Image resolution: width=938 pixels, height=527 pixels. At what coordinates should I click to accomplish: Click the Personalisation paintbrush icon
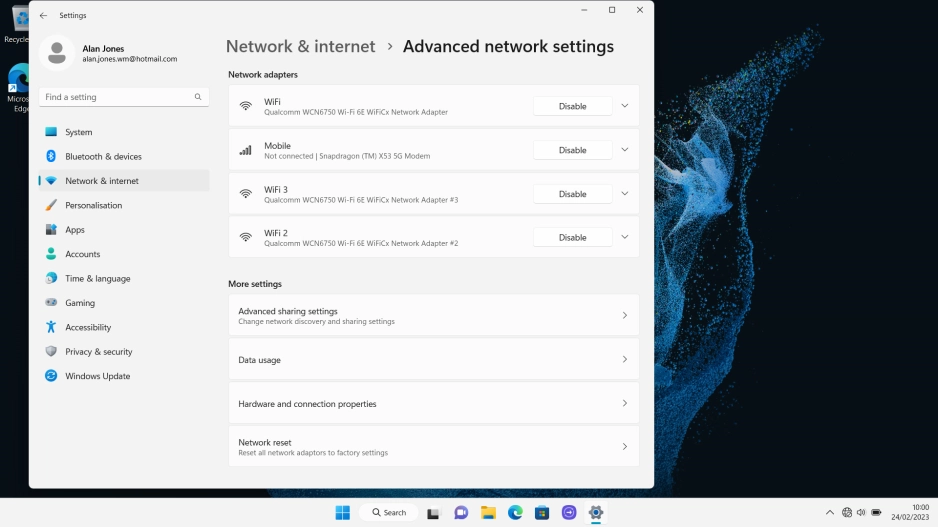(x=51, y=205)
